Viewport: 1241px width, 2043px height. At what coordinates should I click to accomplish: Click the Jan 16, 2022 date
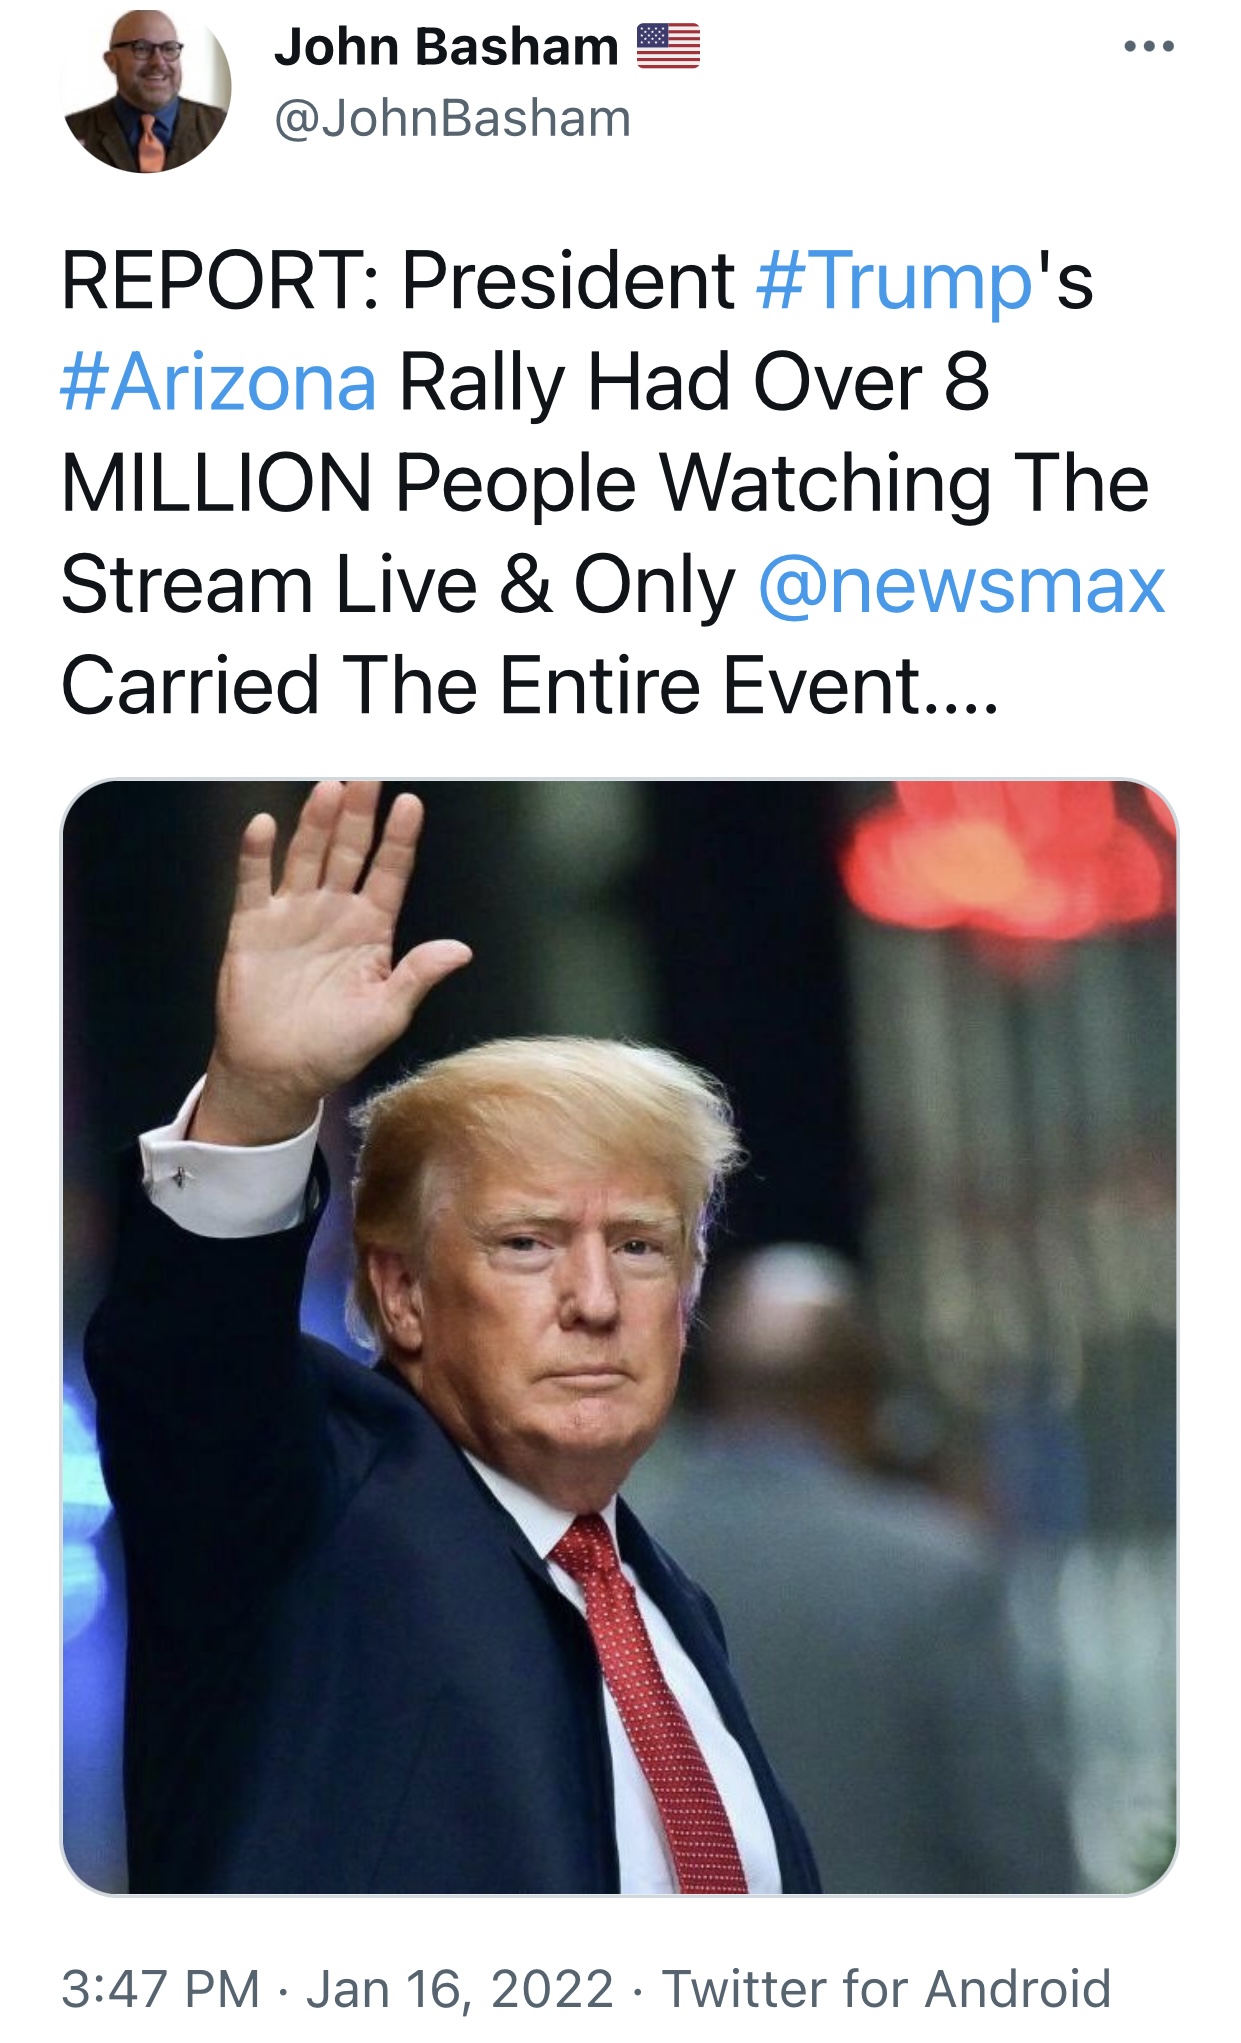pos(460,1988)
